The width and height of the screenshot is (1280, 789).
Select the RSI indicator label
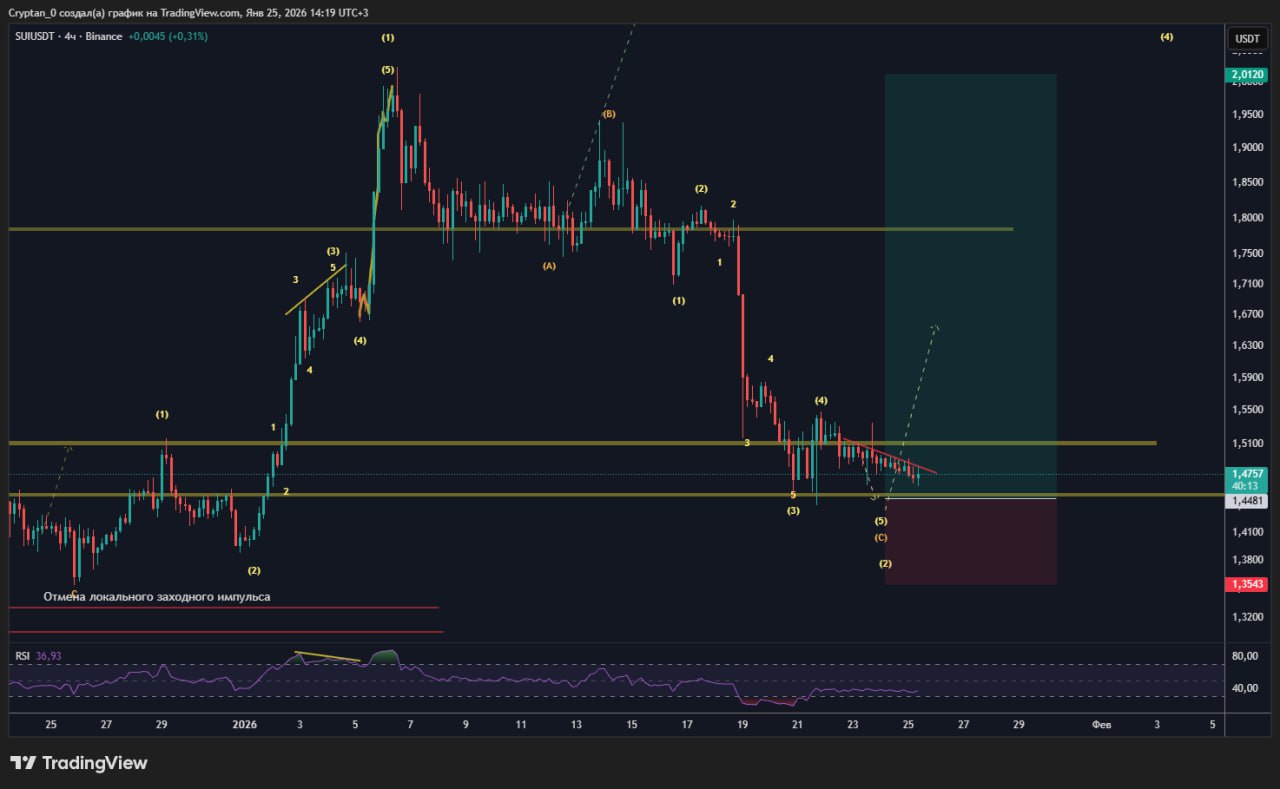point(22,656)
